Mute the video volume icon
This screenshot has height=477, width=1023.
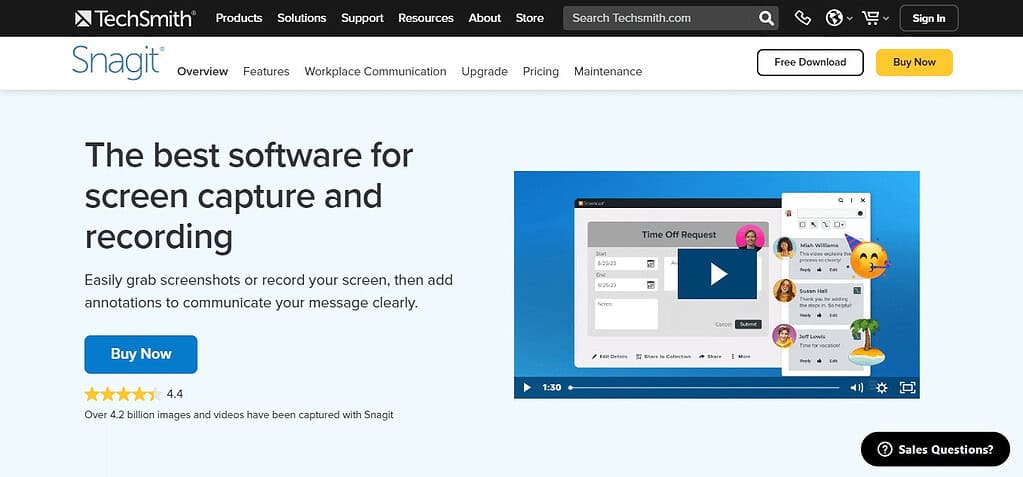(857, 388)
